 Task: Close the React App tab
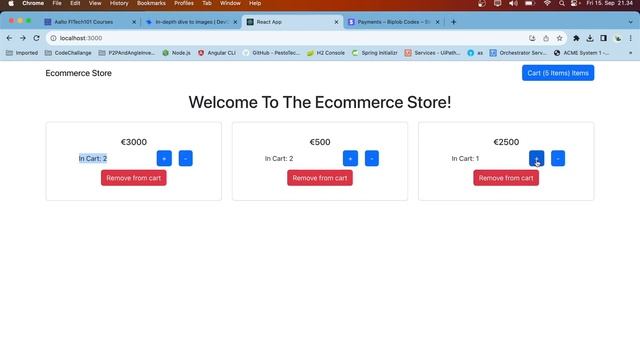(x=336, y=22)
